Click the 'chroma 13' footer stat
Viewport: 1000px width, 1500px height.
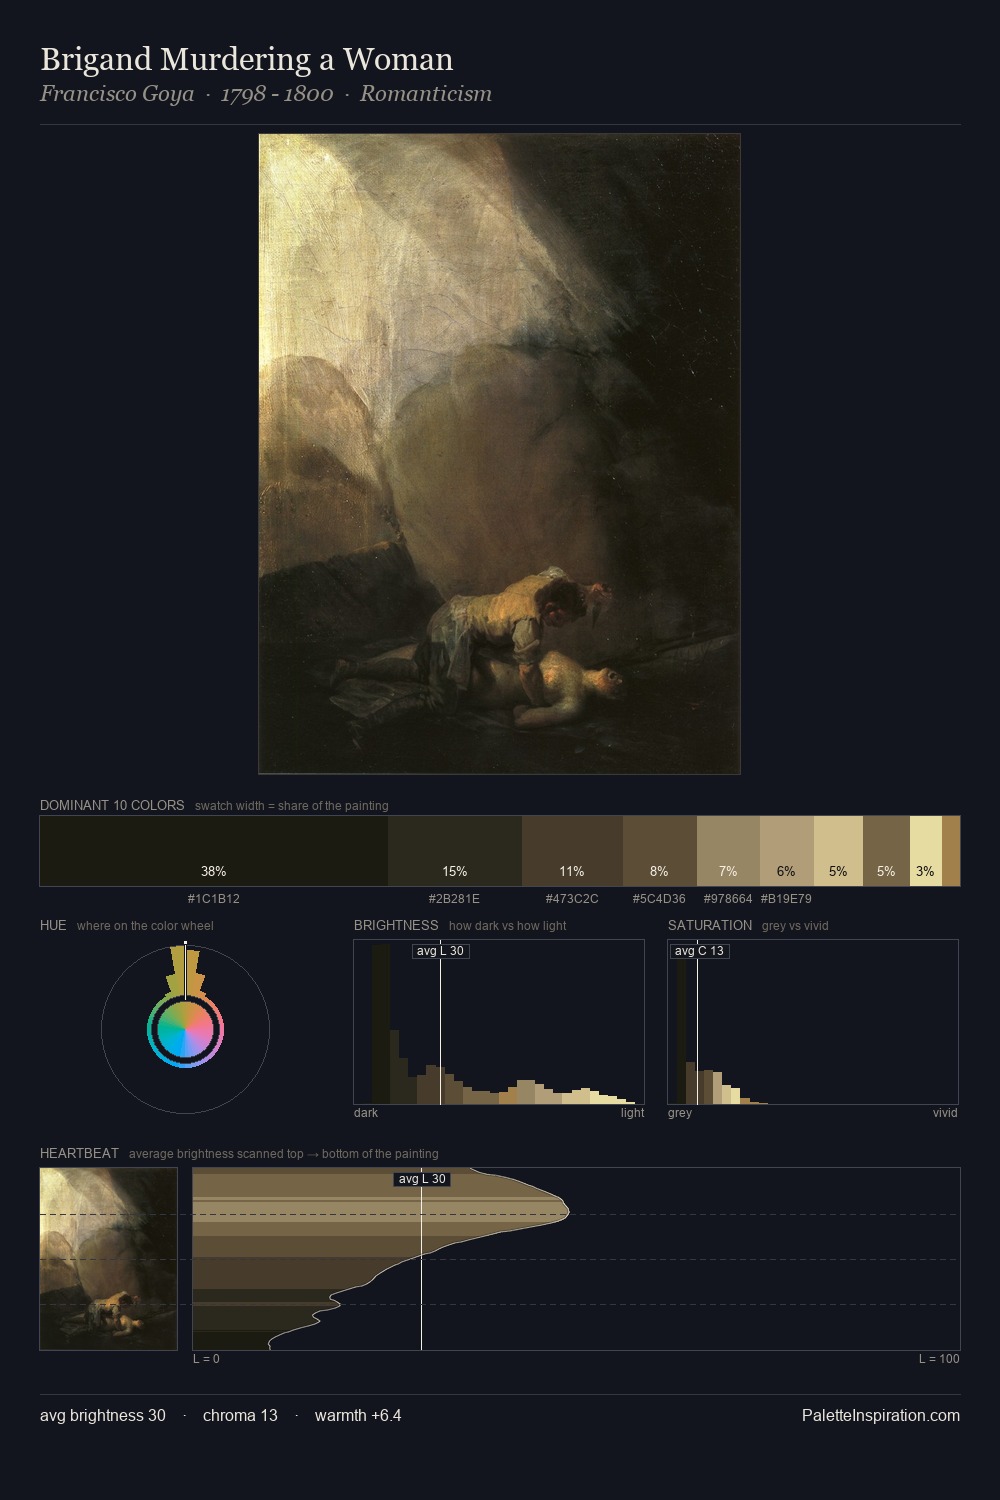[240, 1415]
